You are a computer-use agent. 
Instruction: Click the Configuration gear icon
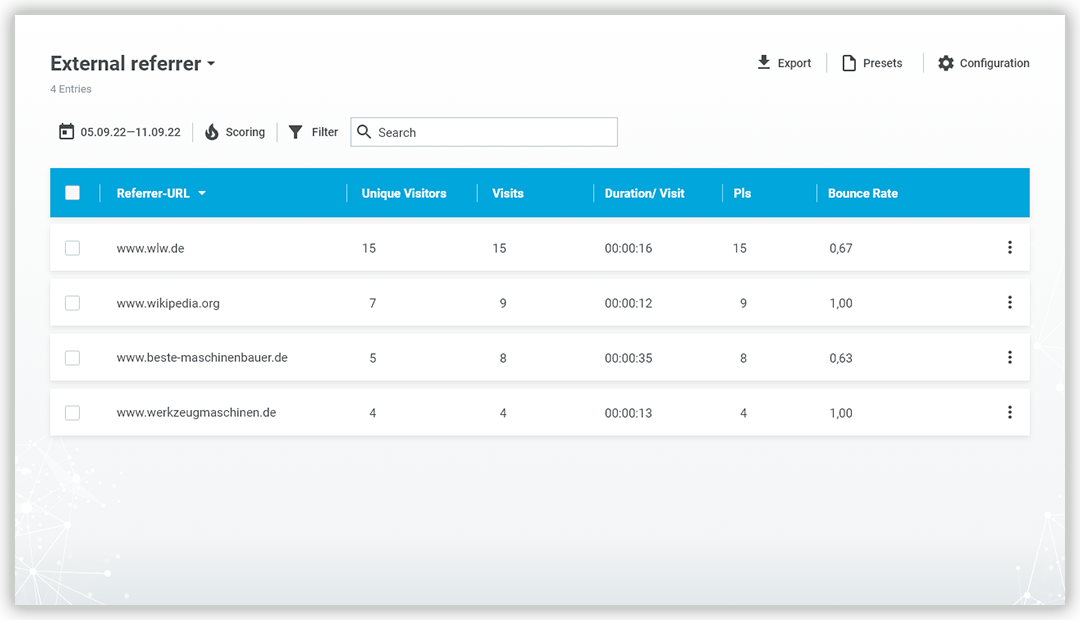click(946, 63)
